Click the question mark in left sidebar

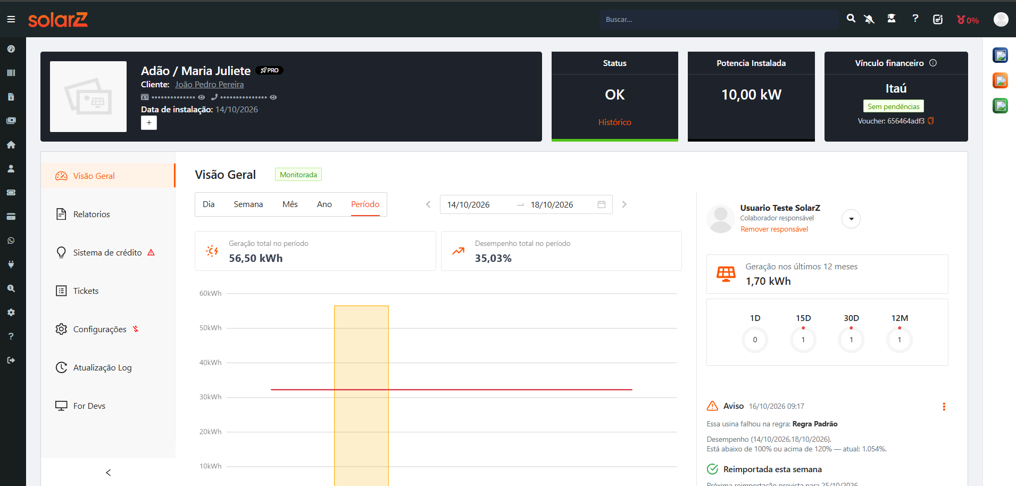click(x=10, y=336)
